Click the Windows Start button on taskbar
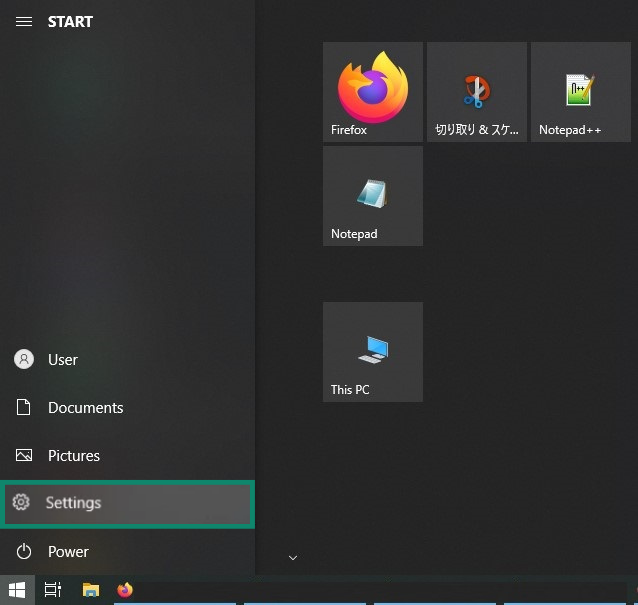 pyautogui.click(x=17, y=590)
